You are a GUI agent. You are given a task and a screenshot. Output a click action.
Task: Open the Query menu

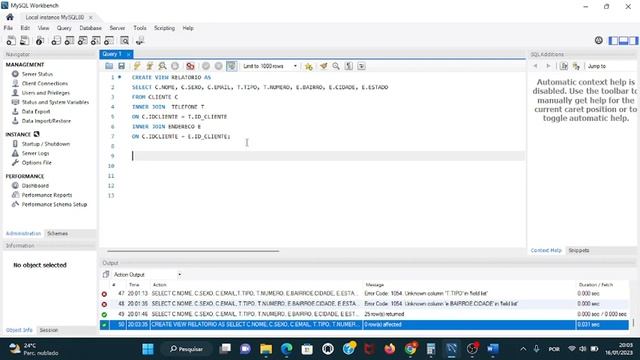(64, 28)
